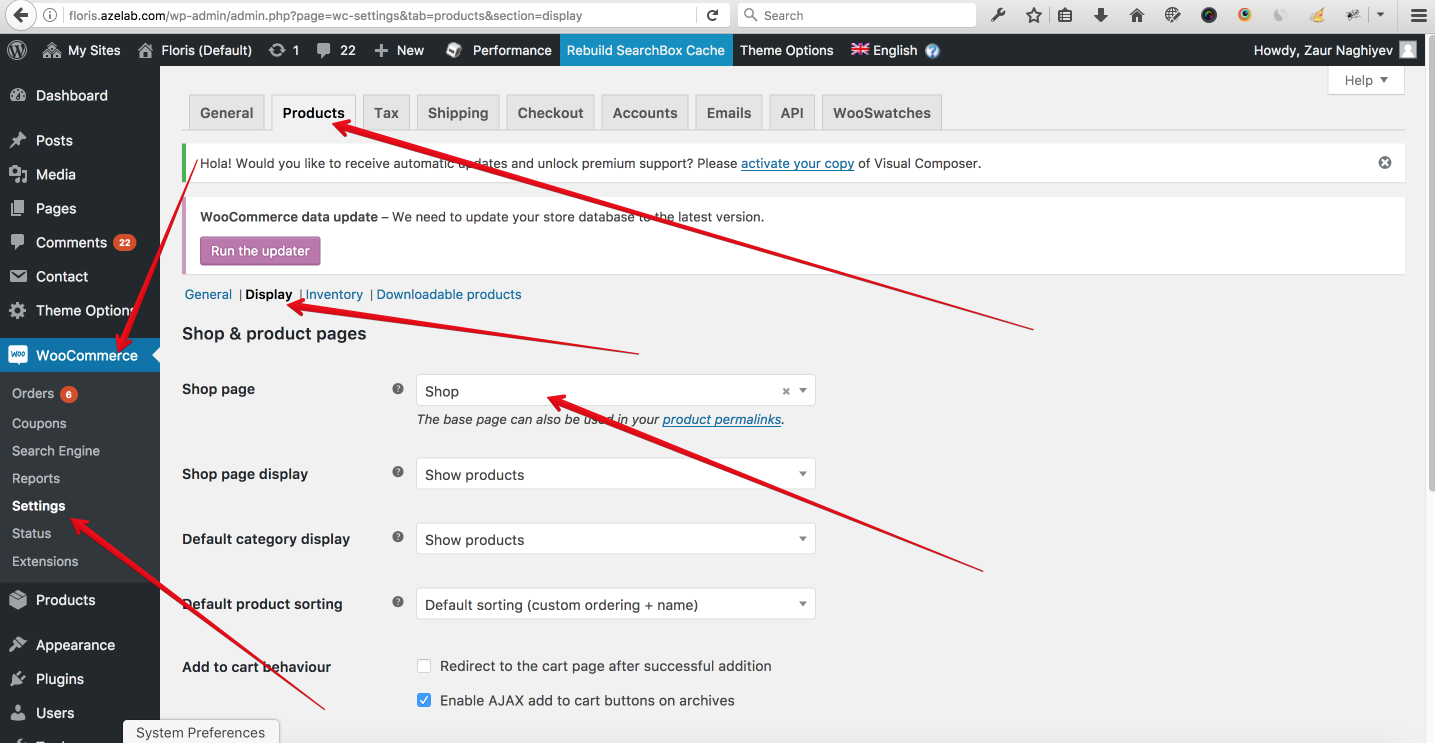Open the bookmarks list clipboard icon

click(x=1065, y=15)
